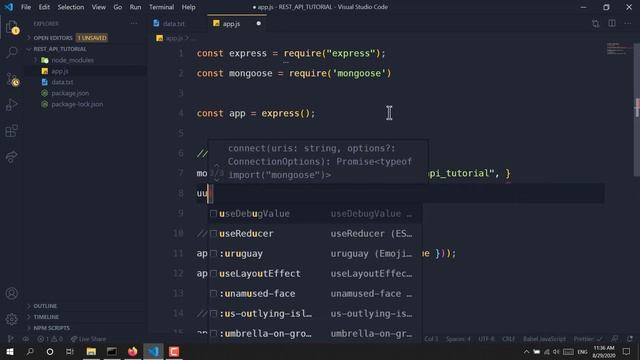The width and height of the screenshot is (640, 360).
Task: Choose :uruguay emoji suggestion
Action: click(x=315, y=253)
